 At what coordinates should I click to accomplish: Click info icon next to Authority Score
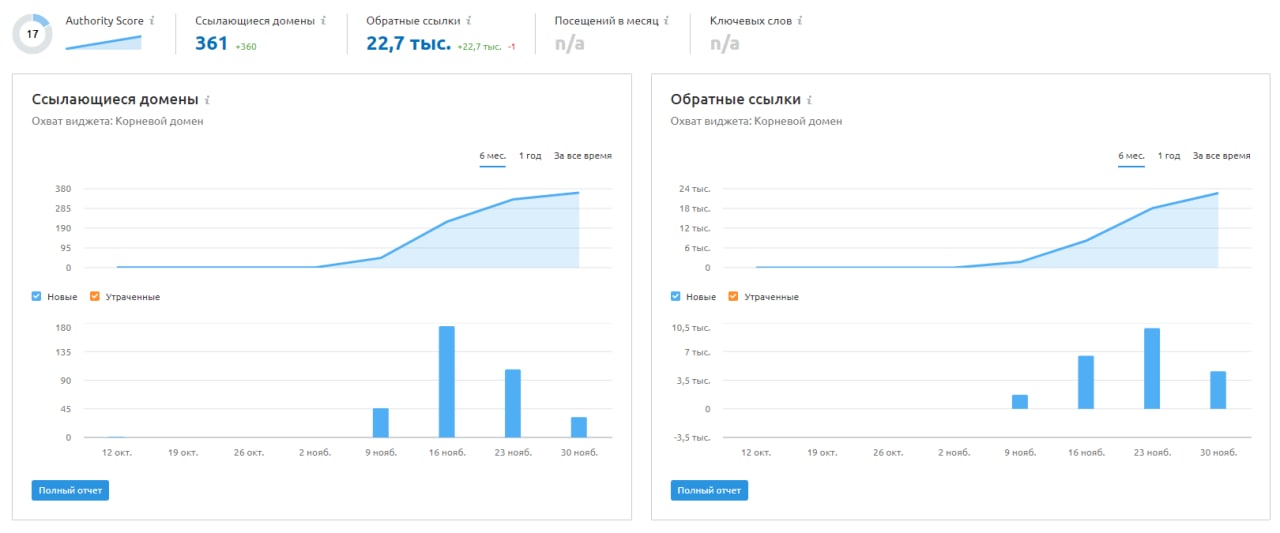click(152, 20)
